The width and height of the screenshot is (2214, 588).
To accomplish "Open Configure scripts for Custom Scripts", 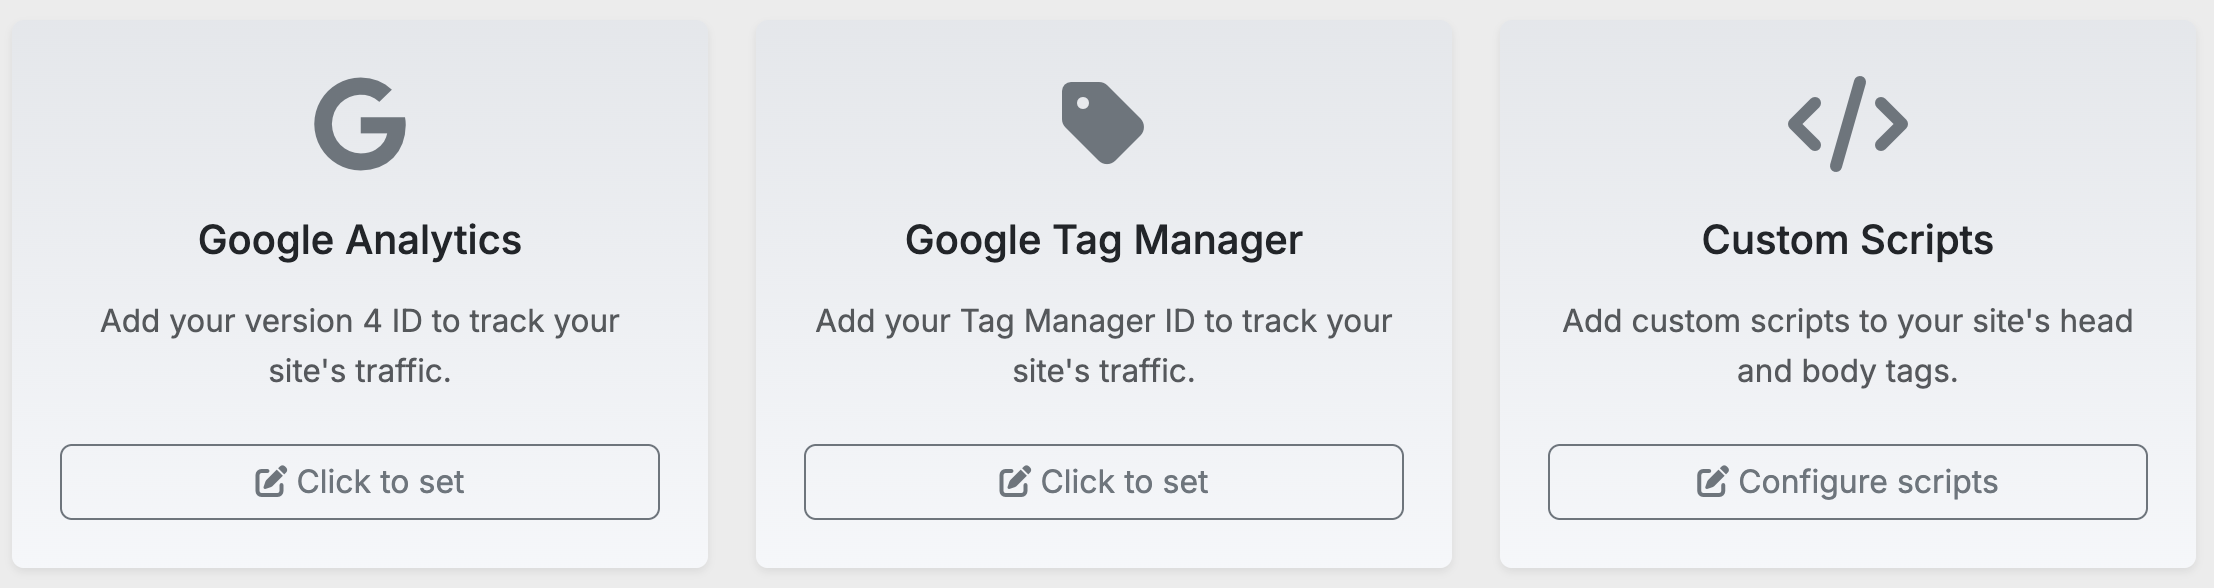I will tap(1847, 482).
